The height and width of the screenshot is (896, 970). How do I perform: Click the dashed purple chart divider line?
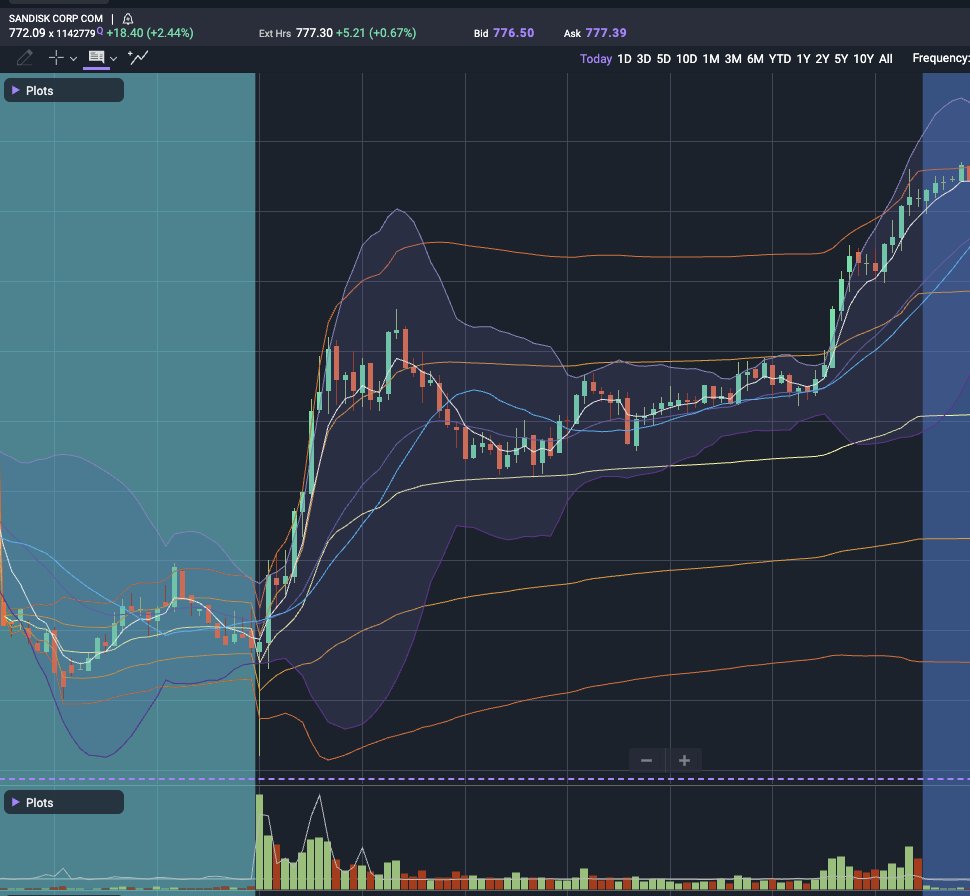tap(485, 779)
